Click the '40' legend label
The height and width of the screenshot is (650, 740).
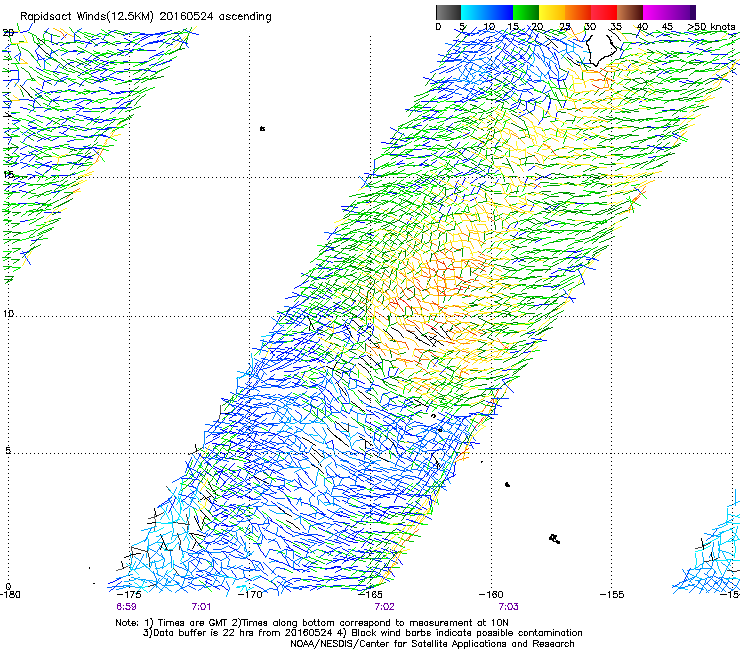click(642, 27)
